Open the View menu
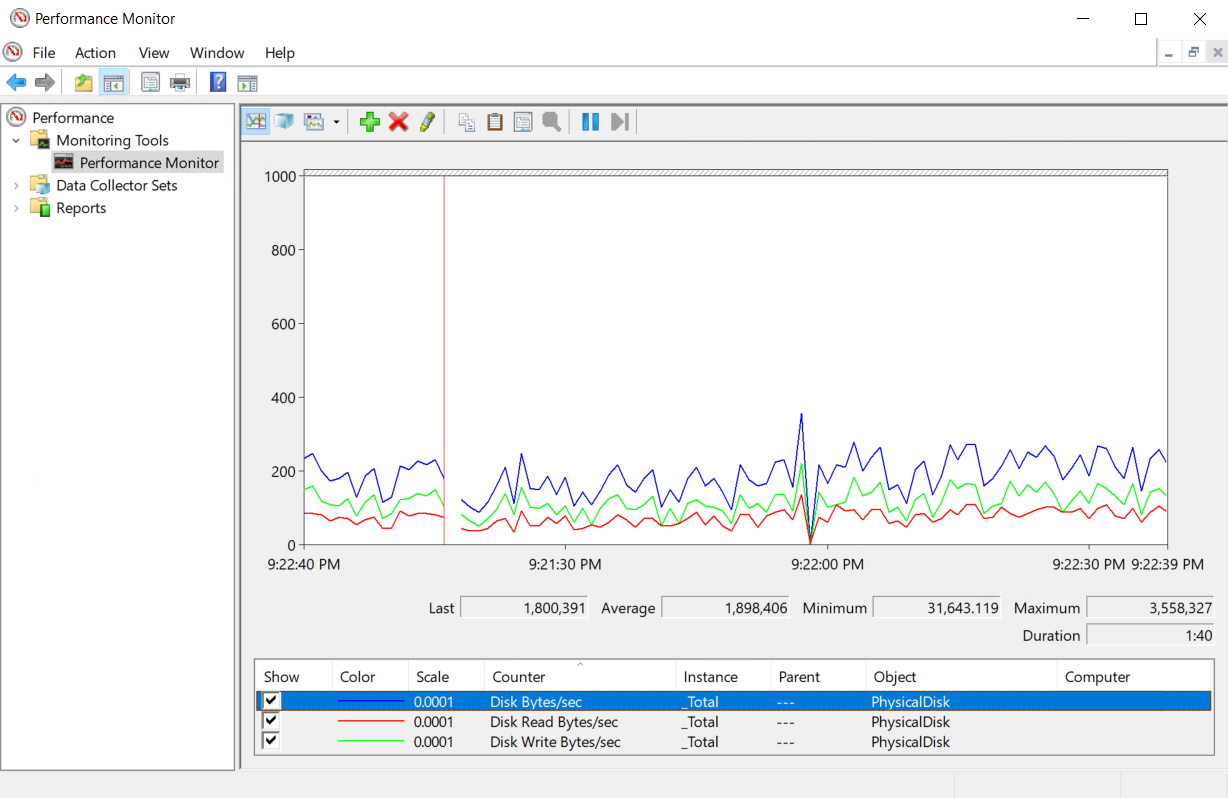This screenshot has width=1228, height=798. click(154, 53)
